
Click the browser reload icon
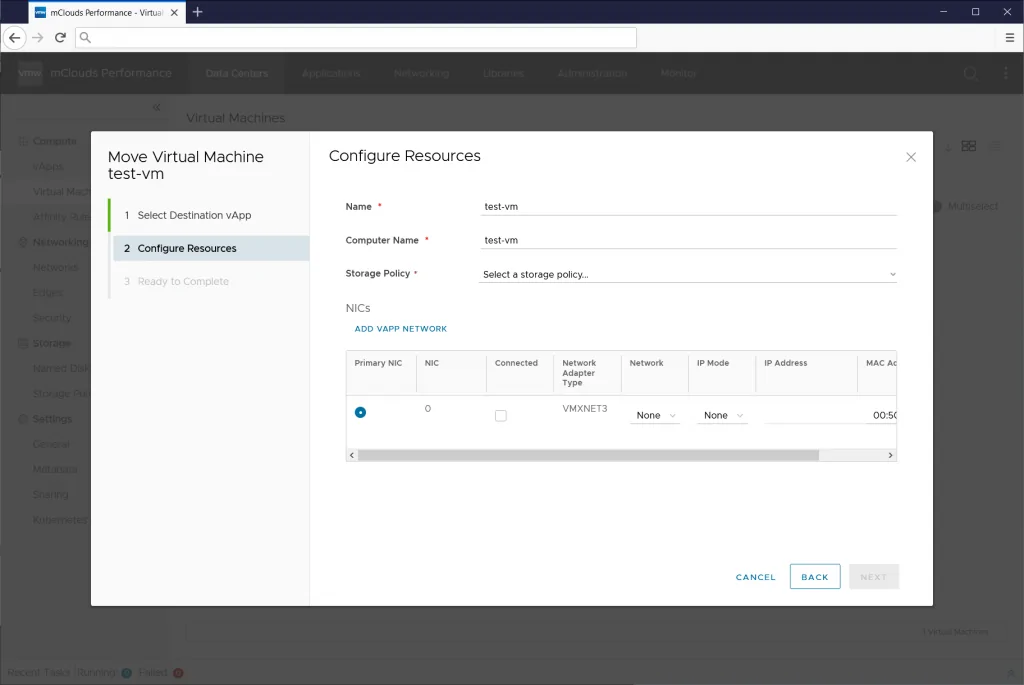pyautogui.click(x=60, y=37)
